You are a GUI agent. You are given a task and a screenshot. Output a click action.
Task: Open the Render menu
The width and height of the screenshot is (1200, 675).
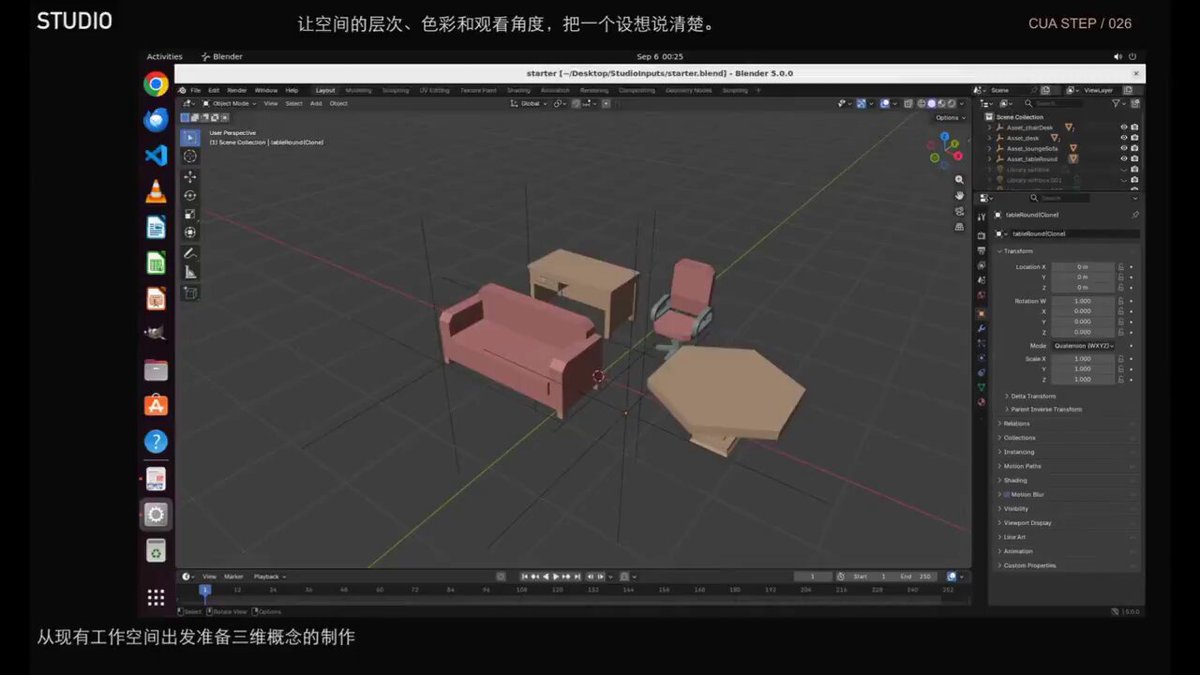237,90
